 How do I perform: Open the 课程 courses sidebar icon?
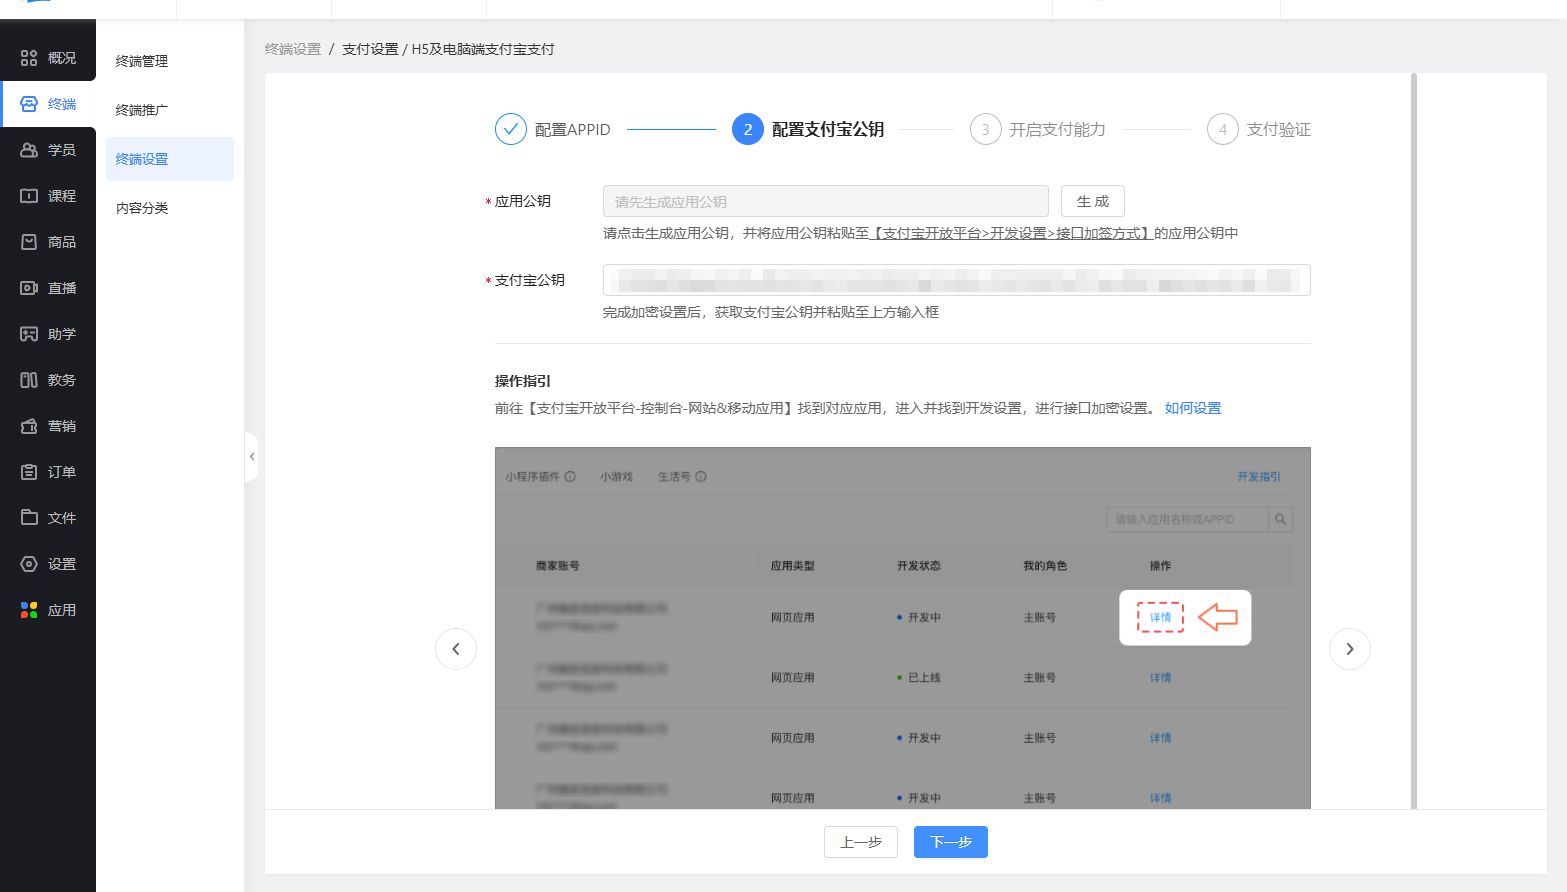point(29,196)
